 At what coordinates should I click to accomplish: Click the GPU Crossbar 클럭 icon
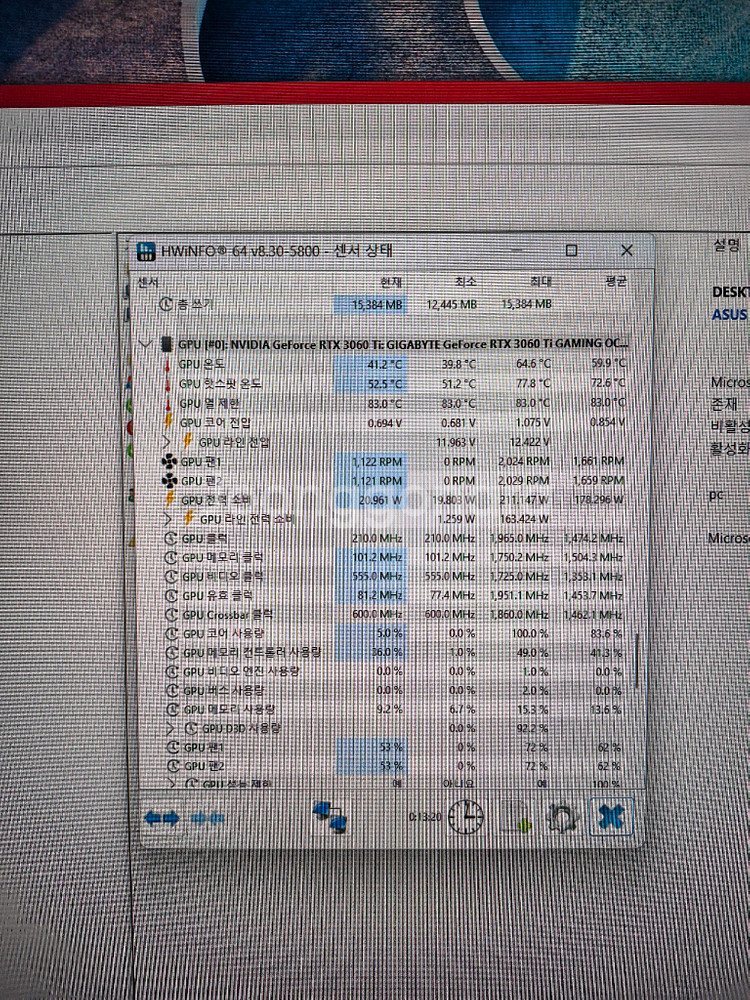[171, 615]
